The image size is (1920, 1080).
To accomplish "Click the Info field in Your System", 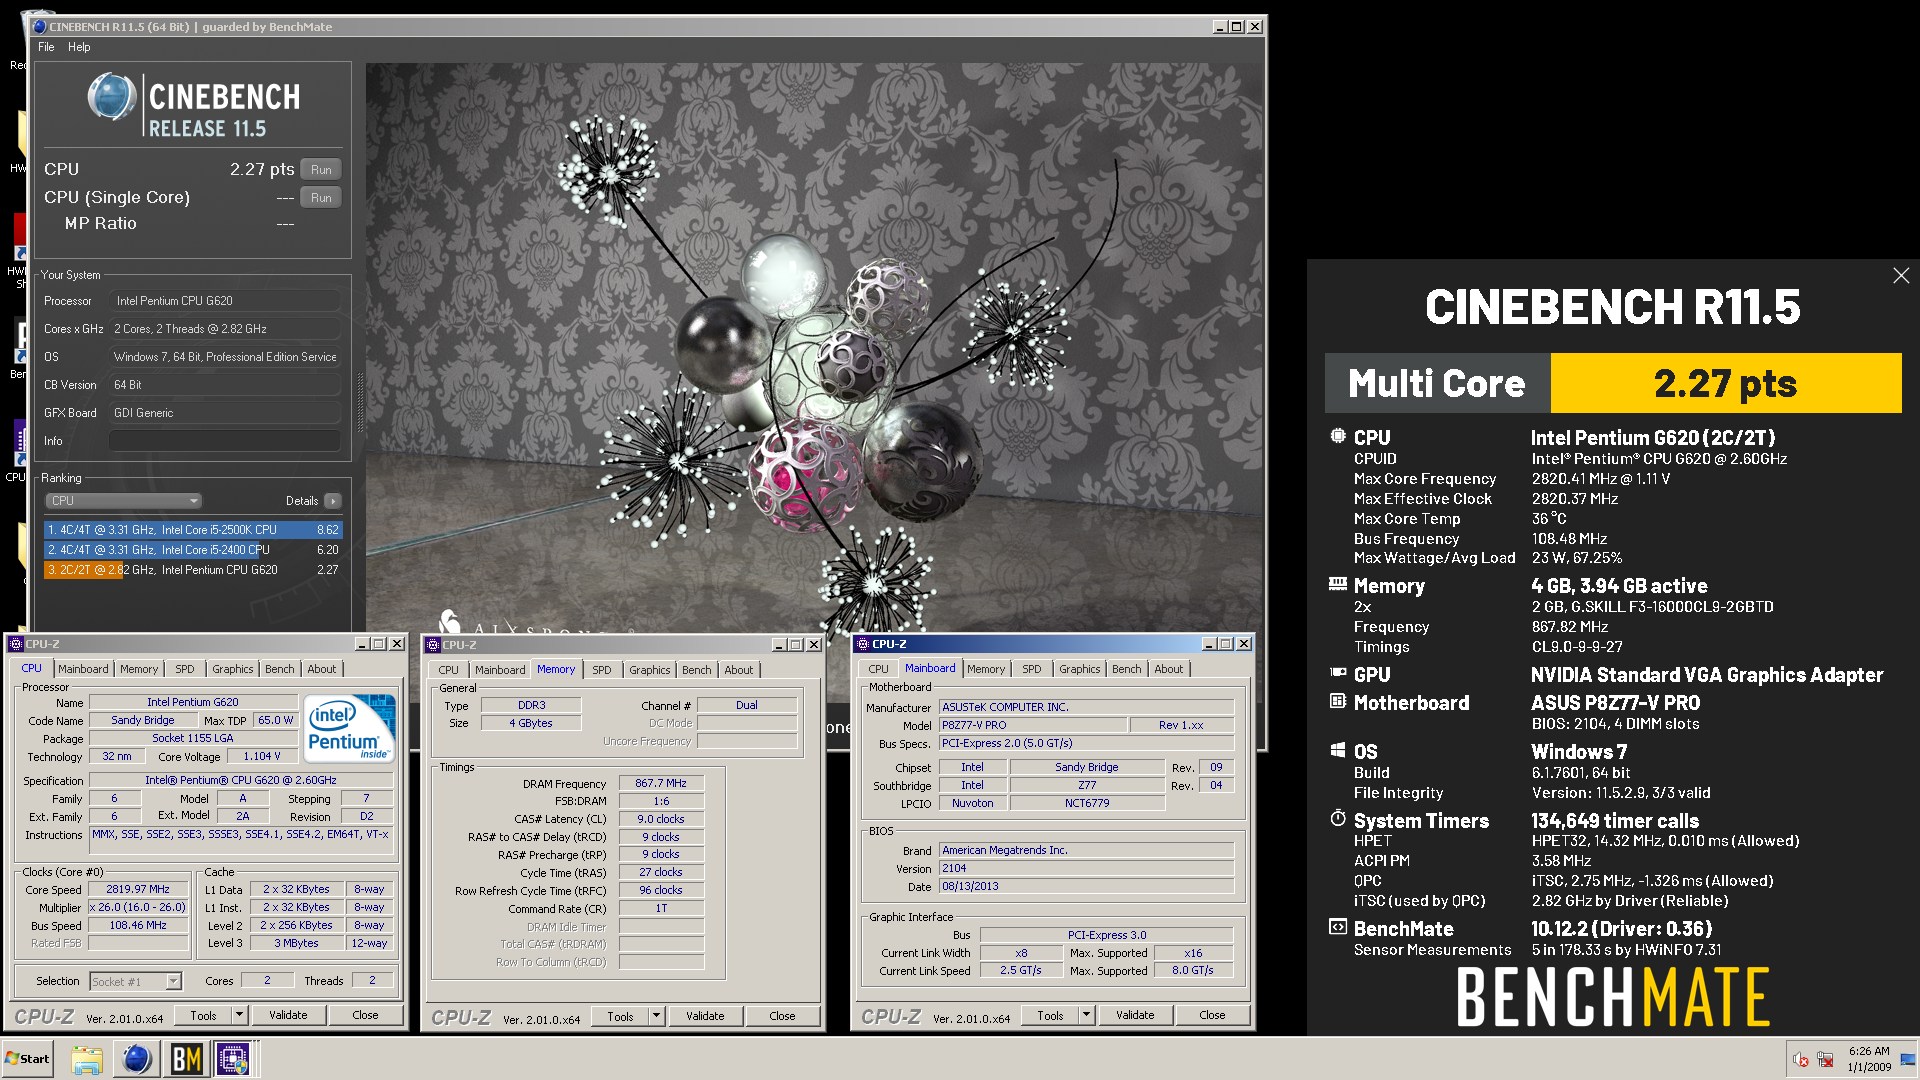I will 224,441.
